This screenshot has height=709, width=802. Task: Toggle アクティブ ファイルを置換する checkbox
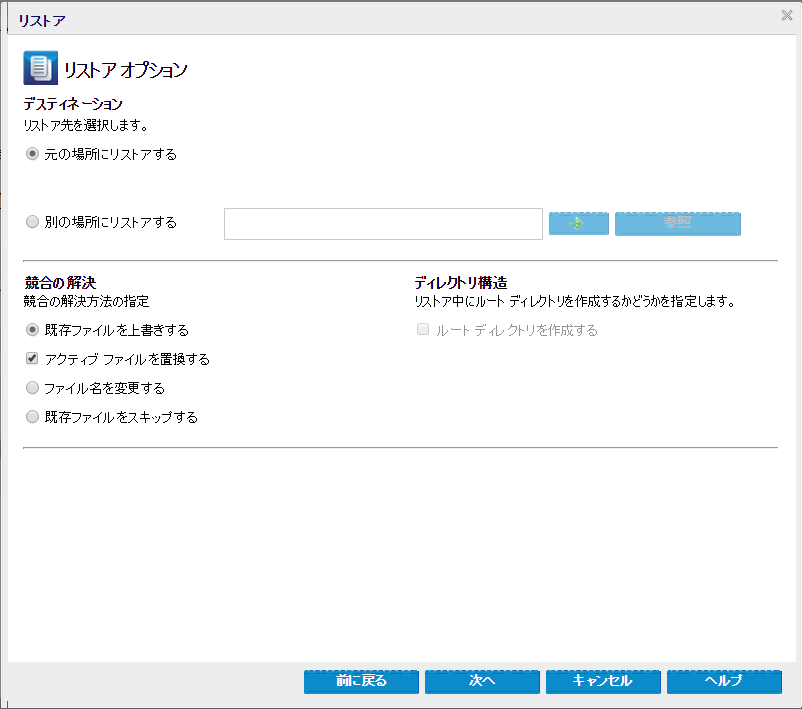pos(32,359)
